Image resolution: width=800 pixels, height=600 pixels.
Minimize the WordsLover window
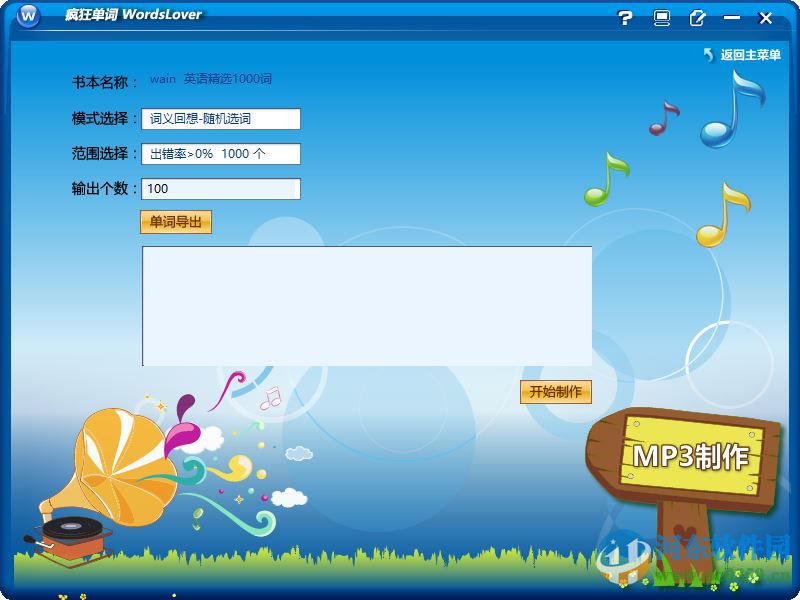731,18
